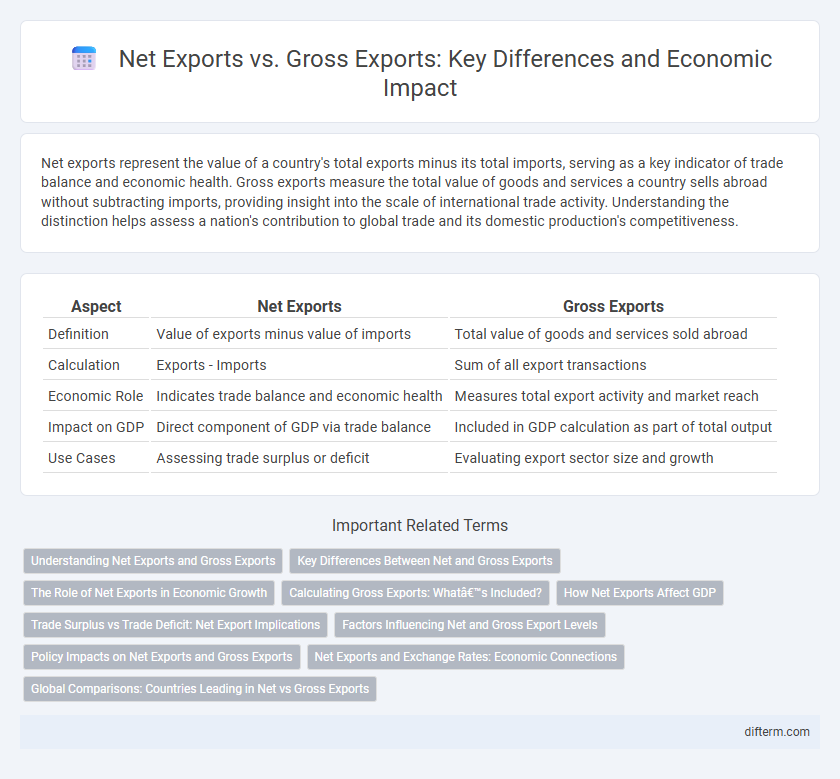The height and width of the screenshot is (779, 840).
Task: Click the calendar grid icon beside the title
Action: (x=84, y=58)
